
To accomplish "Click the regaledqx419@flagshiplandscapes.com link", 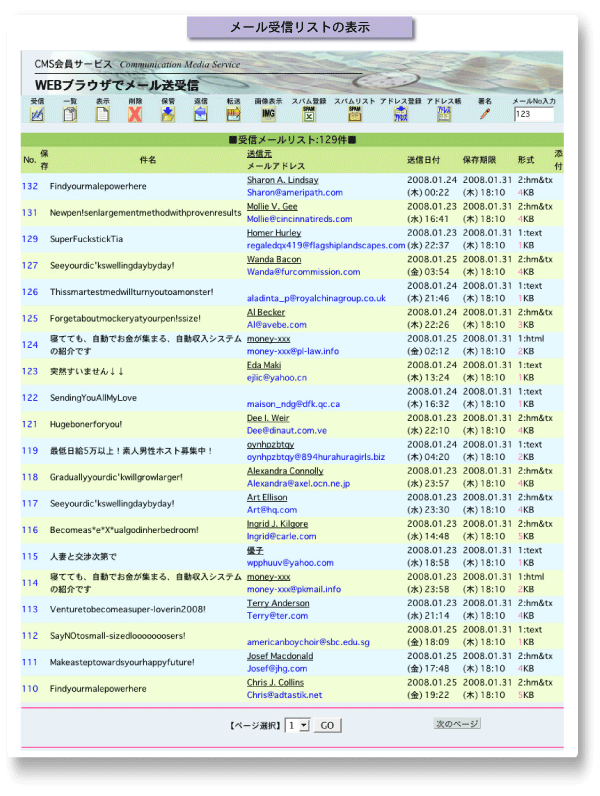I will point(326,246).
